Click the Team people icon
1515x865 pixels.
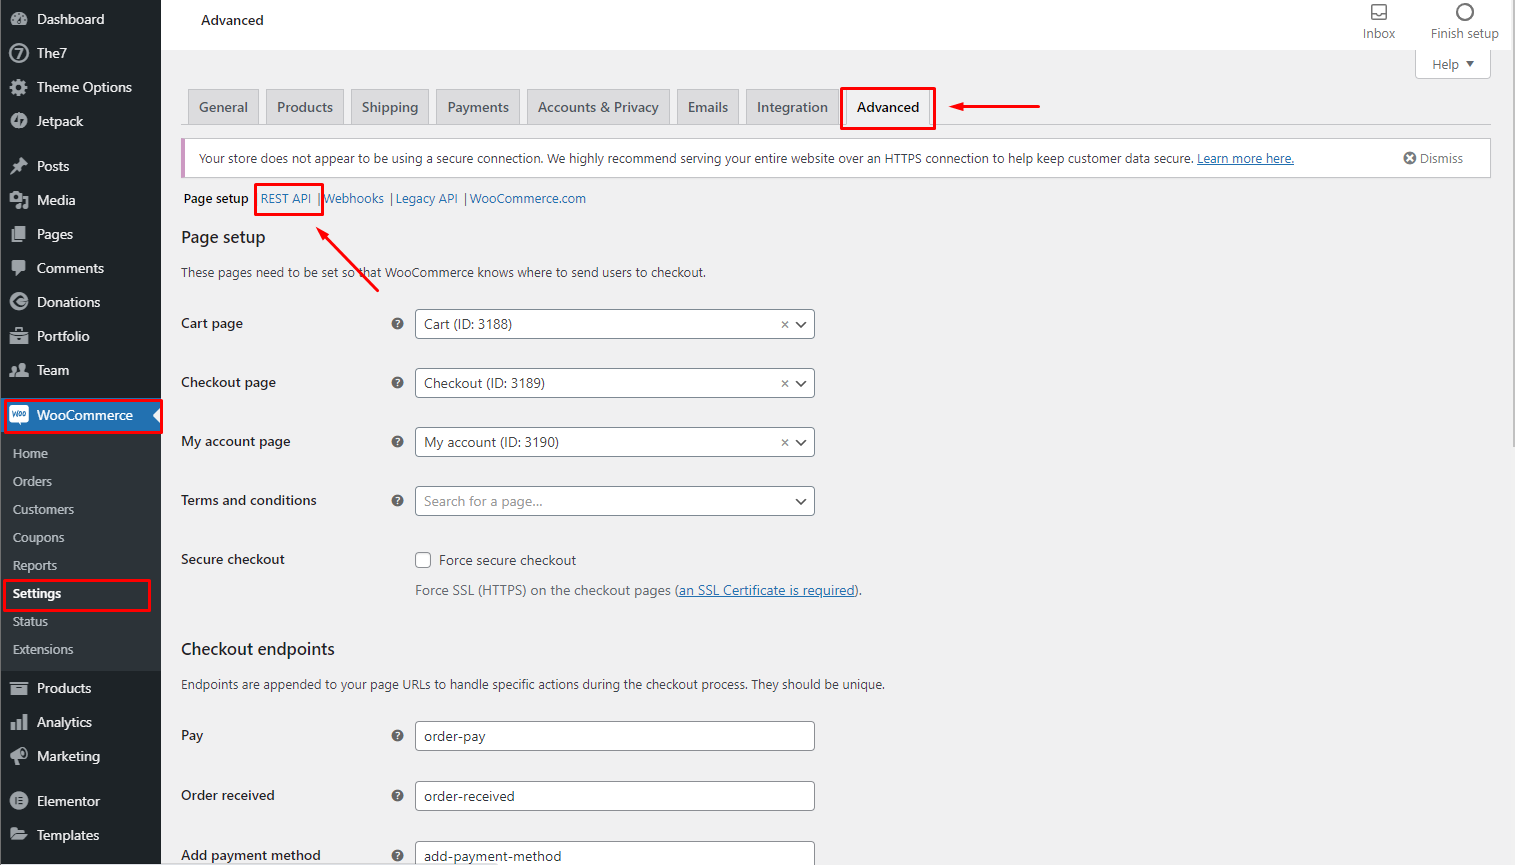19,370
